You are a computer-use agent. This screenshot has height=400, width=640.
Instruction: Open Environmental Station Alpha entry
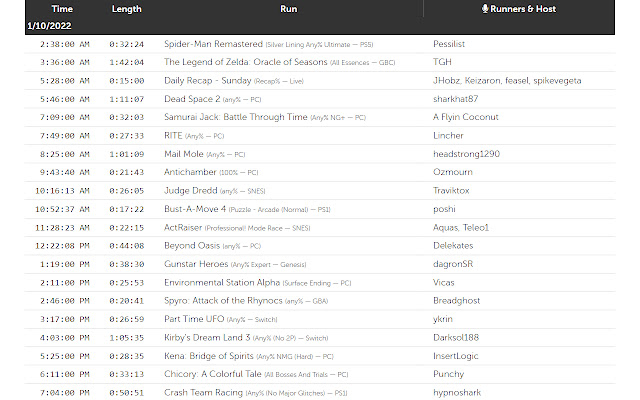pyautogui.click(x=222, y=282)
